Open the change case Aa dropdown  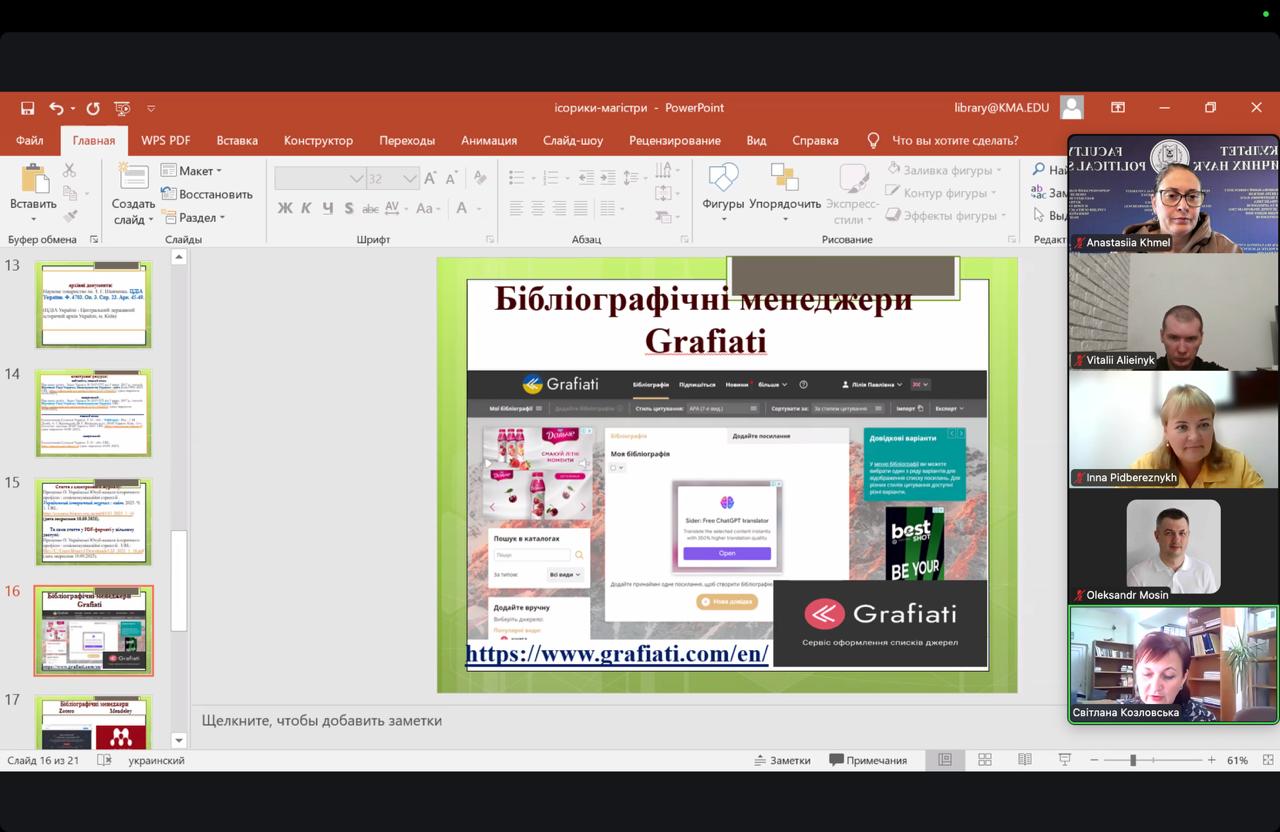coord(428,208)
